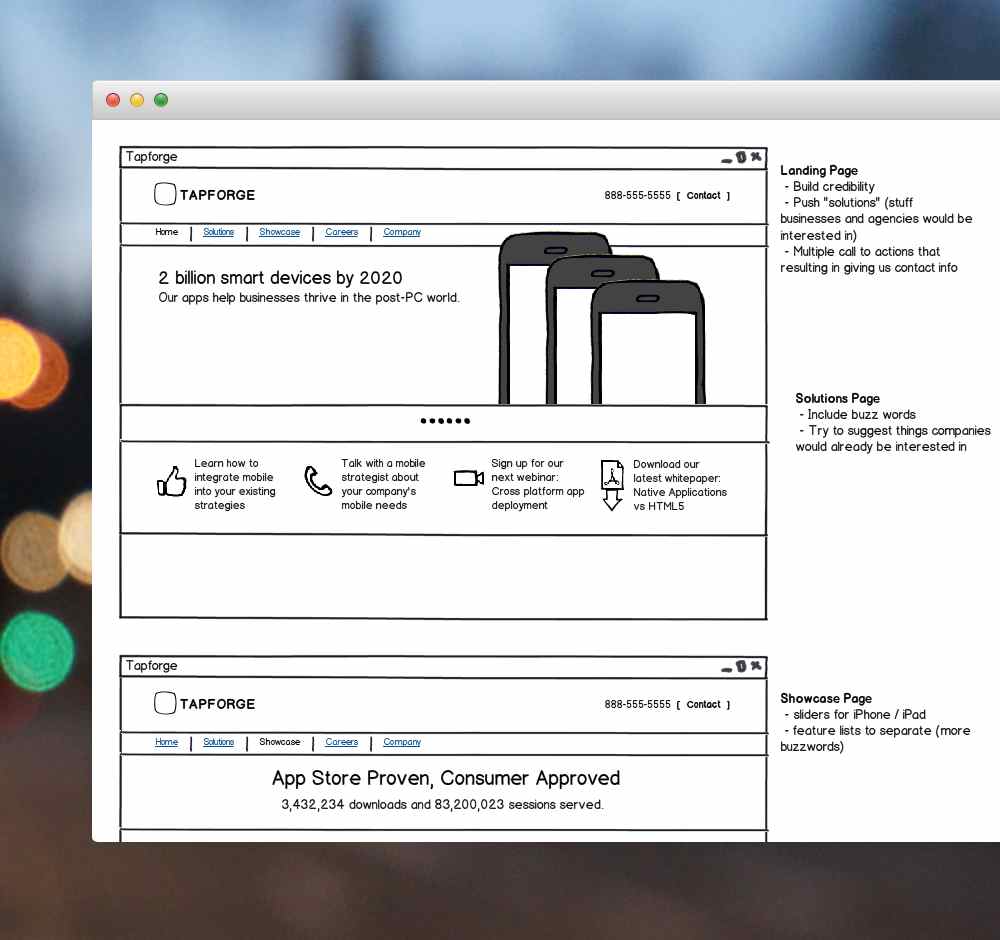Open Showcase link in landing page navigation
This screenshot has width=1000, height=940.
[x=279, y=232]
